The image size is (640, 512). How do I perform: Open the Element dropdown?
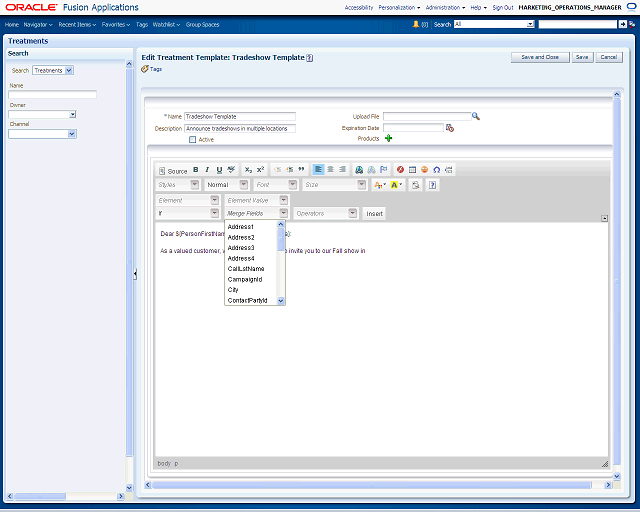click(214, 200)
